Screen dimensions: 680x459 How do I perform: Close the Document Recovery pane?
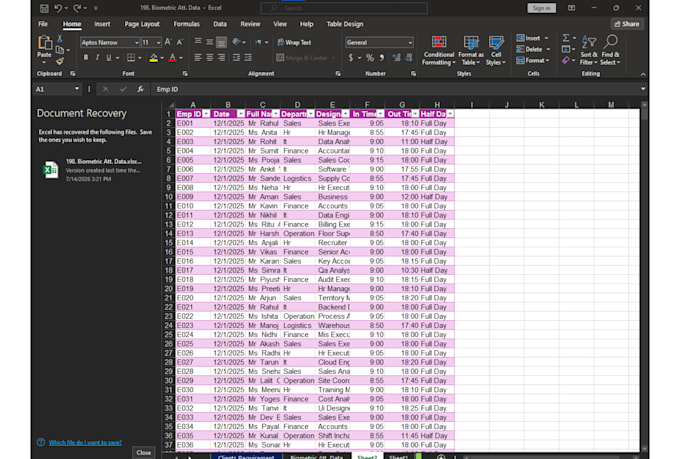(144, 452)
